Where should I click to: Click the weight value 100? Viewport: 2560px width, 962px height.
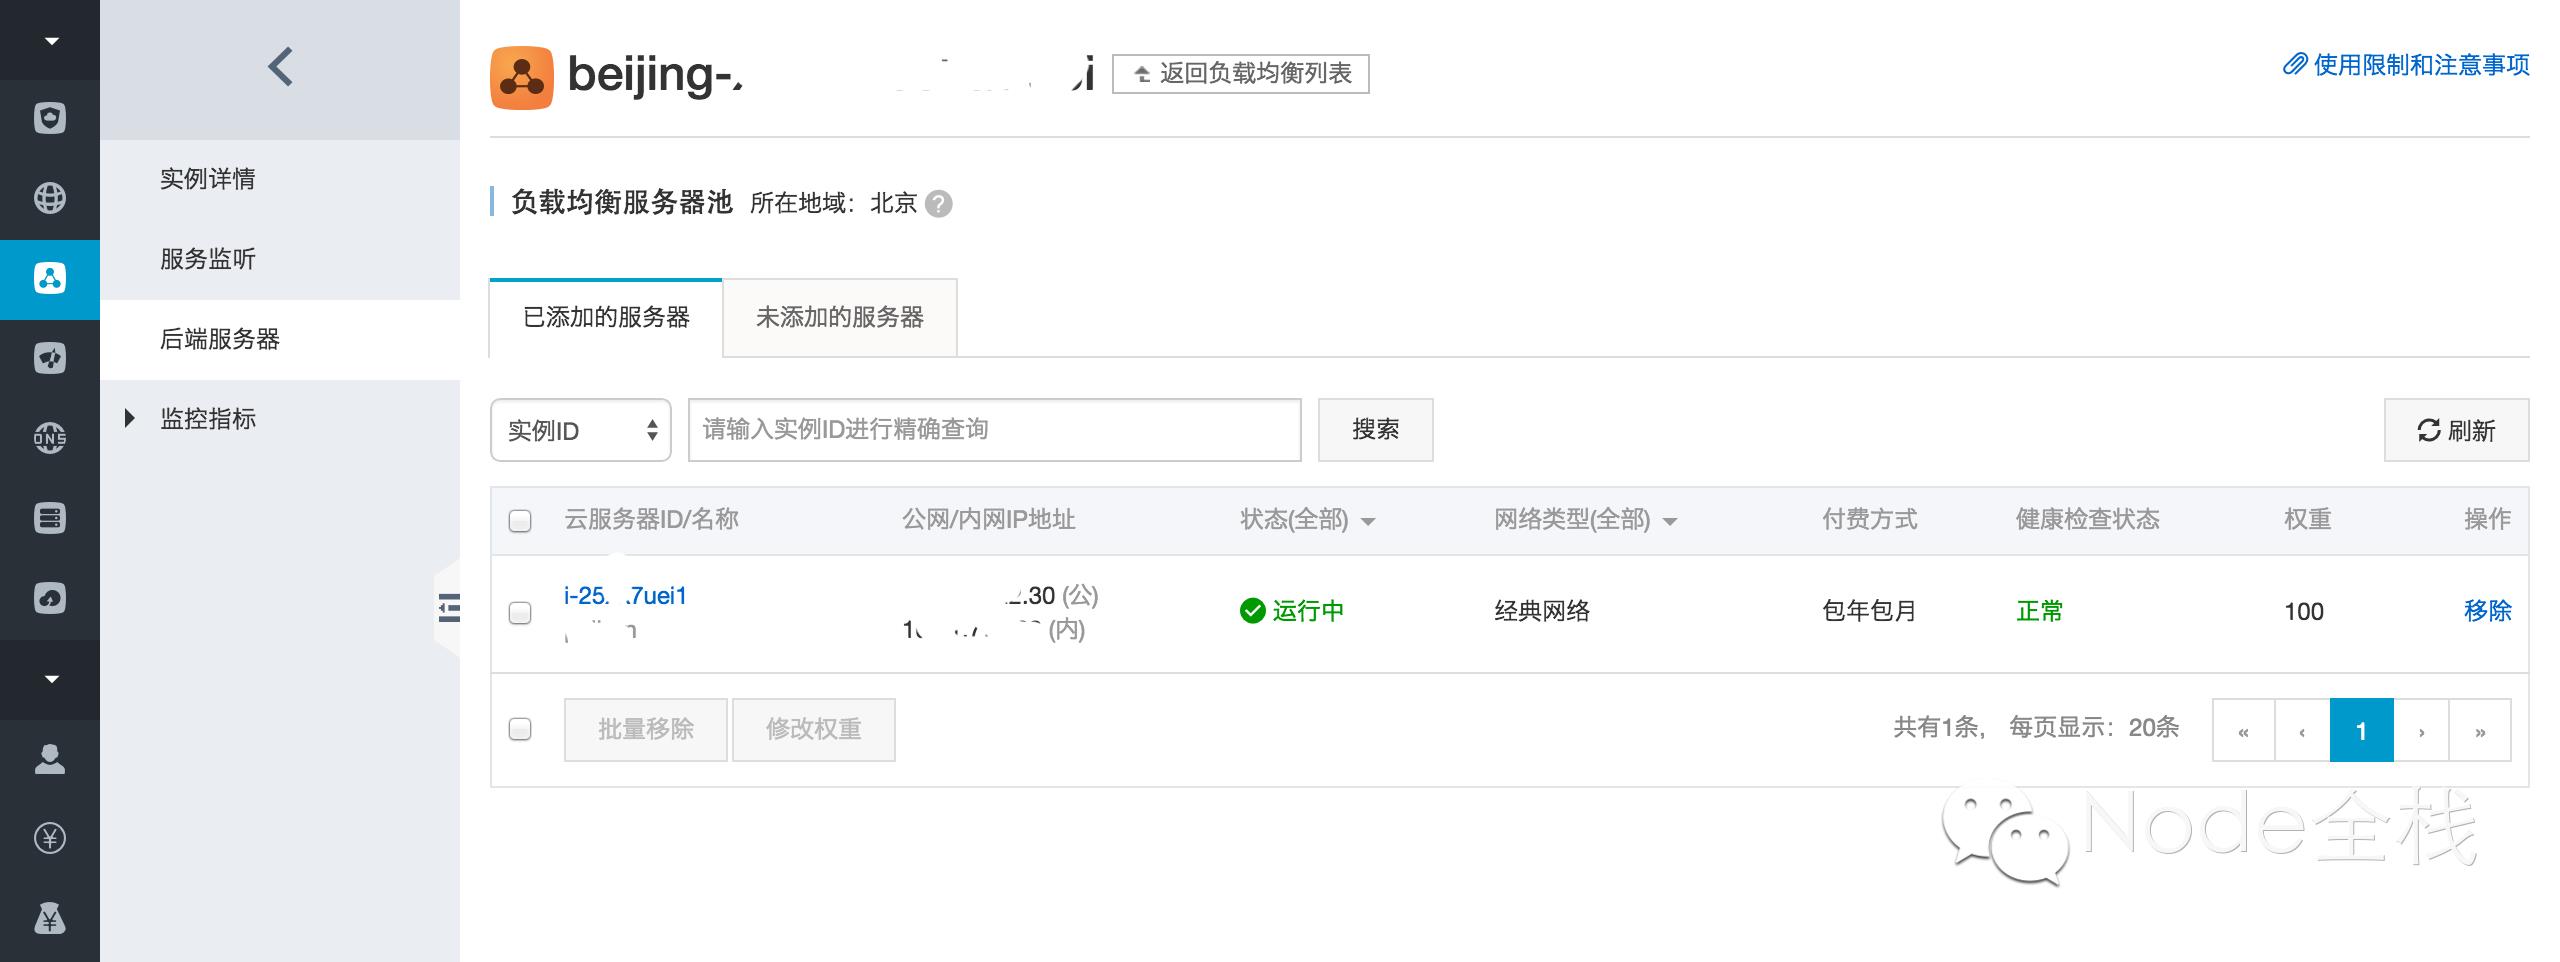[x=2304, y=612]
